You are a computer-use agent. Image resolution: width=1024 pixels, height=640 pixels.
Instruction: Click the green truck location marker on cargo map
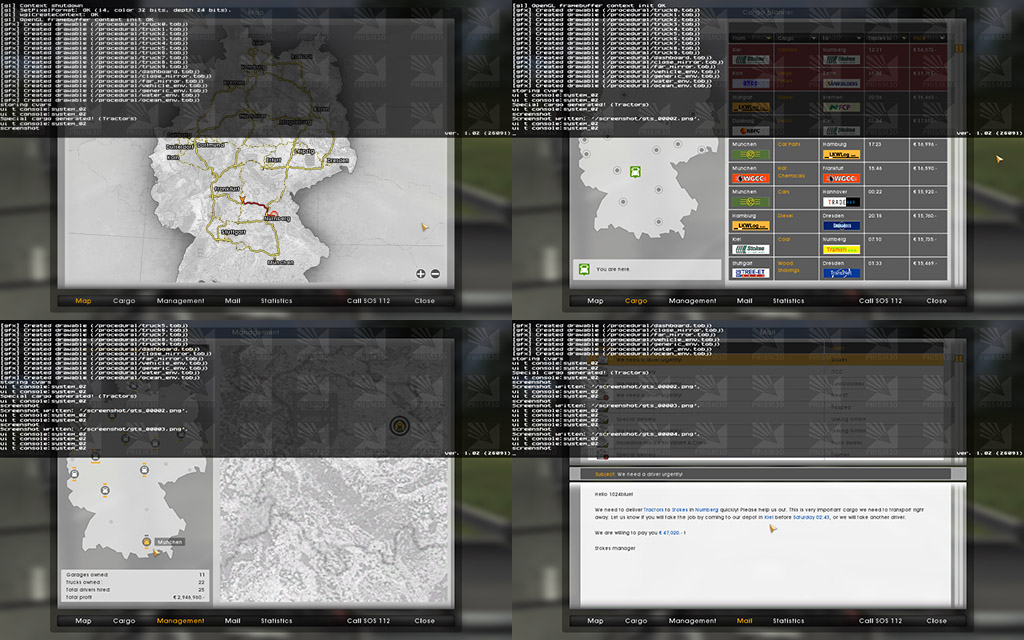635,171
